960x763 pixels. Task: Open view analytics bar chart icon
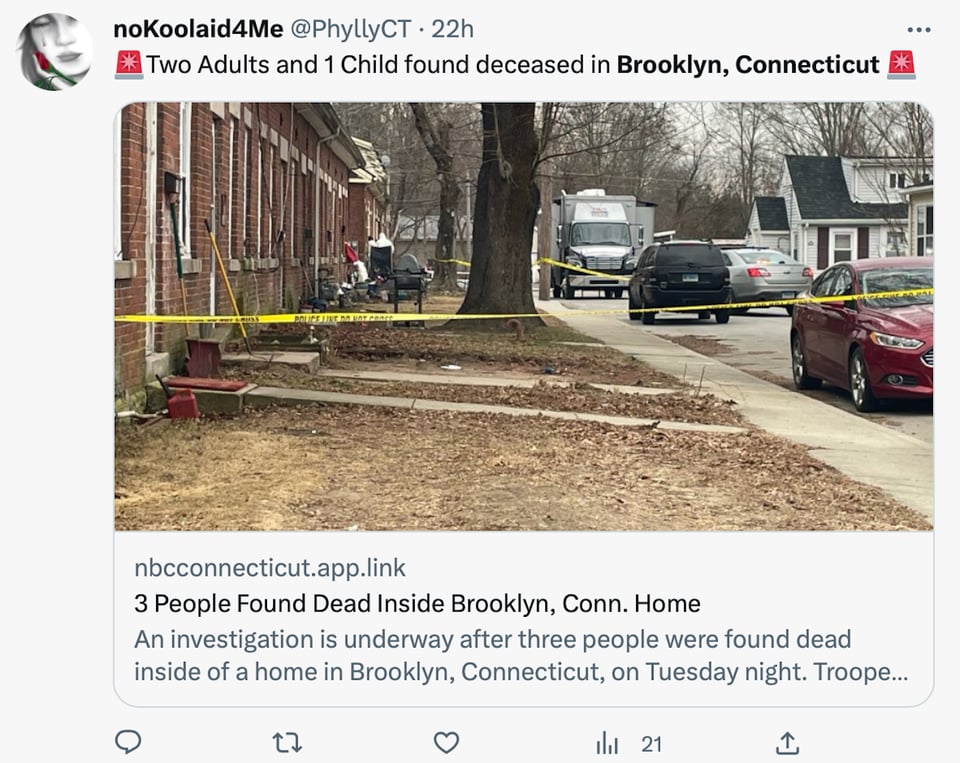tap(607, 743)
